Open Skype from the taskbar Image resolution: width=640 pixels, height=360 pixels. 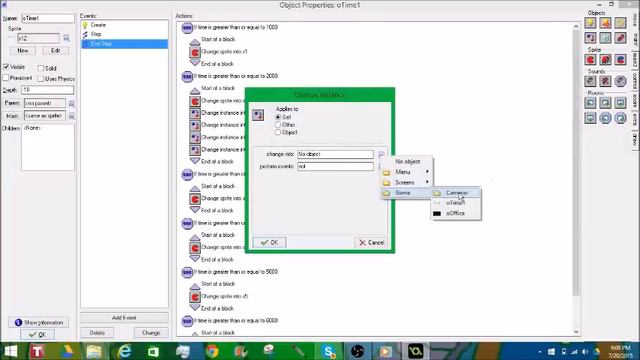[328, 351]
